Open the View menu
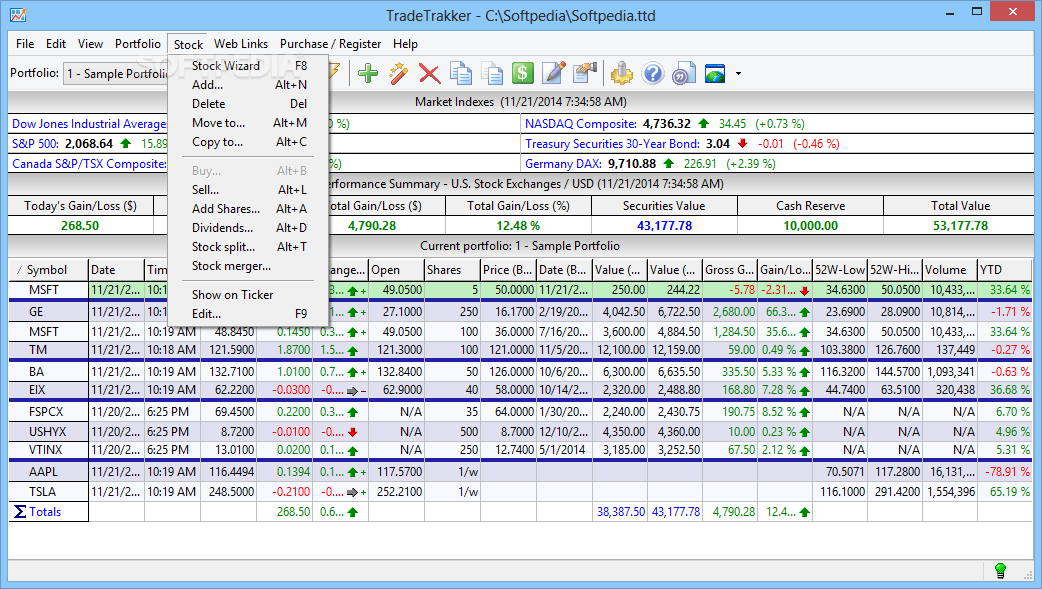Screen dimensions: 1042x589 [x=90, y=44]
